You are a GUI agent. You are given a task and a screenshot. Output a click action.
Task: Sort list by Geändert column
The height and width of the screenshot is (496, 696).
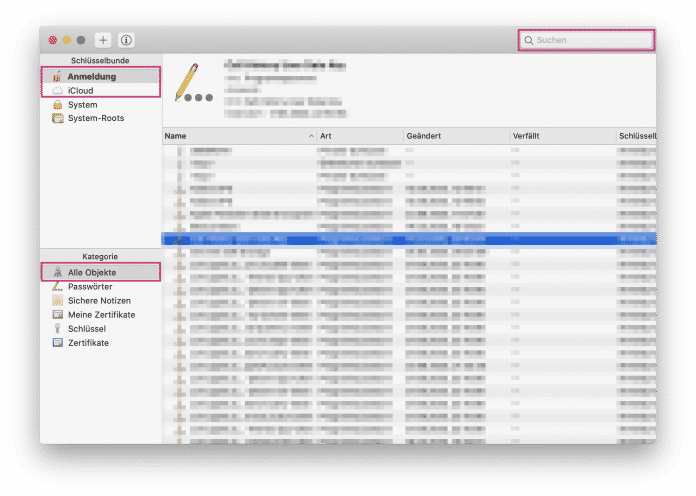coord(455,135)
